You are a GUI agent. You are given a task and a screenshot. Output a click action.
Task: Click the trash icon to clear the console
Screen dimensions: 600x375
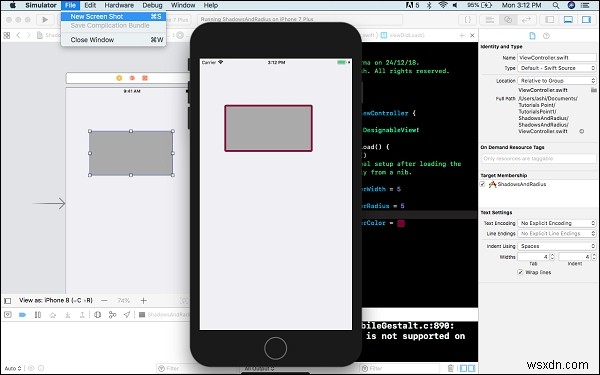click(x=450, y=368)
